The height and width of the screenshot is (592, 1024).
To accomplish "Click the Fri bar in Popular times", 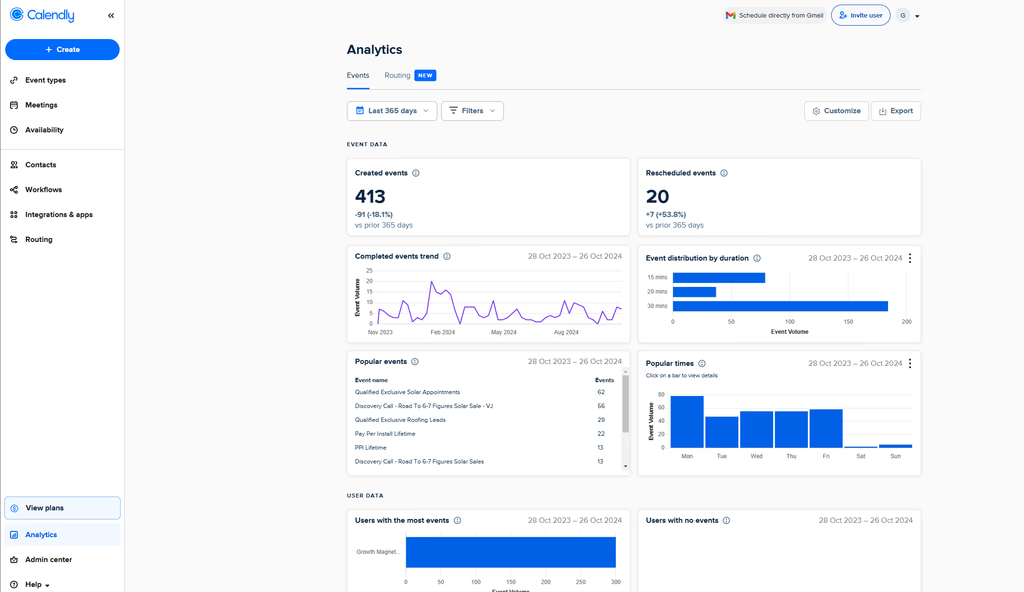I will pos(826,429).
